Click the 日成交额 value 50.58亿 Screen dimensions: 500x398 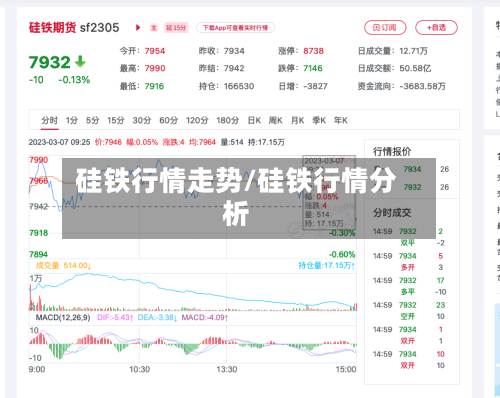tap(415, 68)
